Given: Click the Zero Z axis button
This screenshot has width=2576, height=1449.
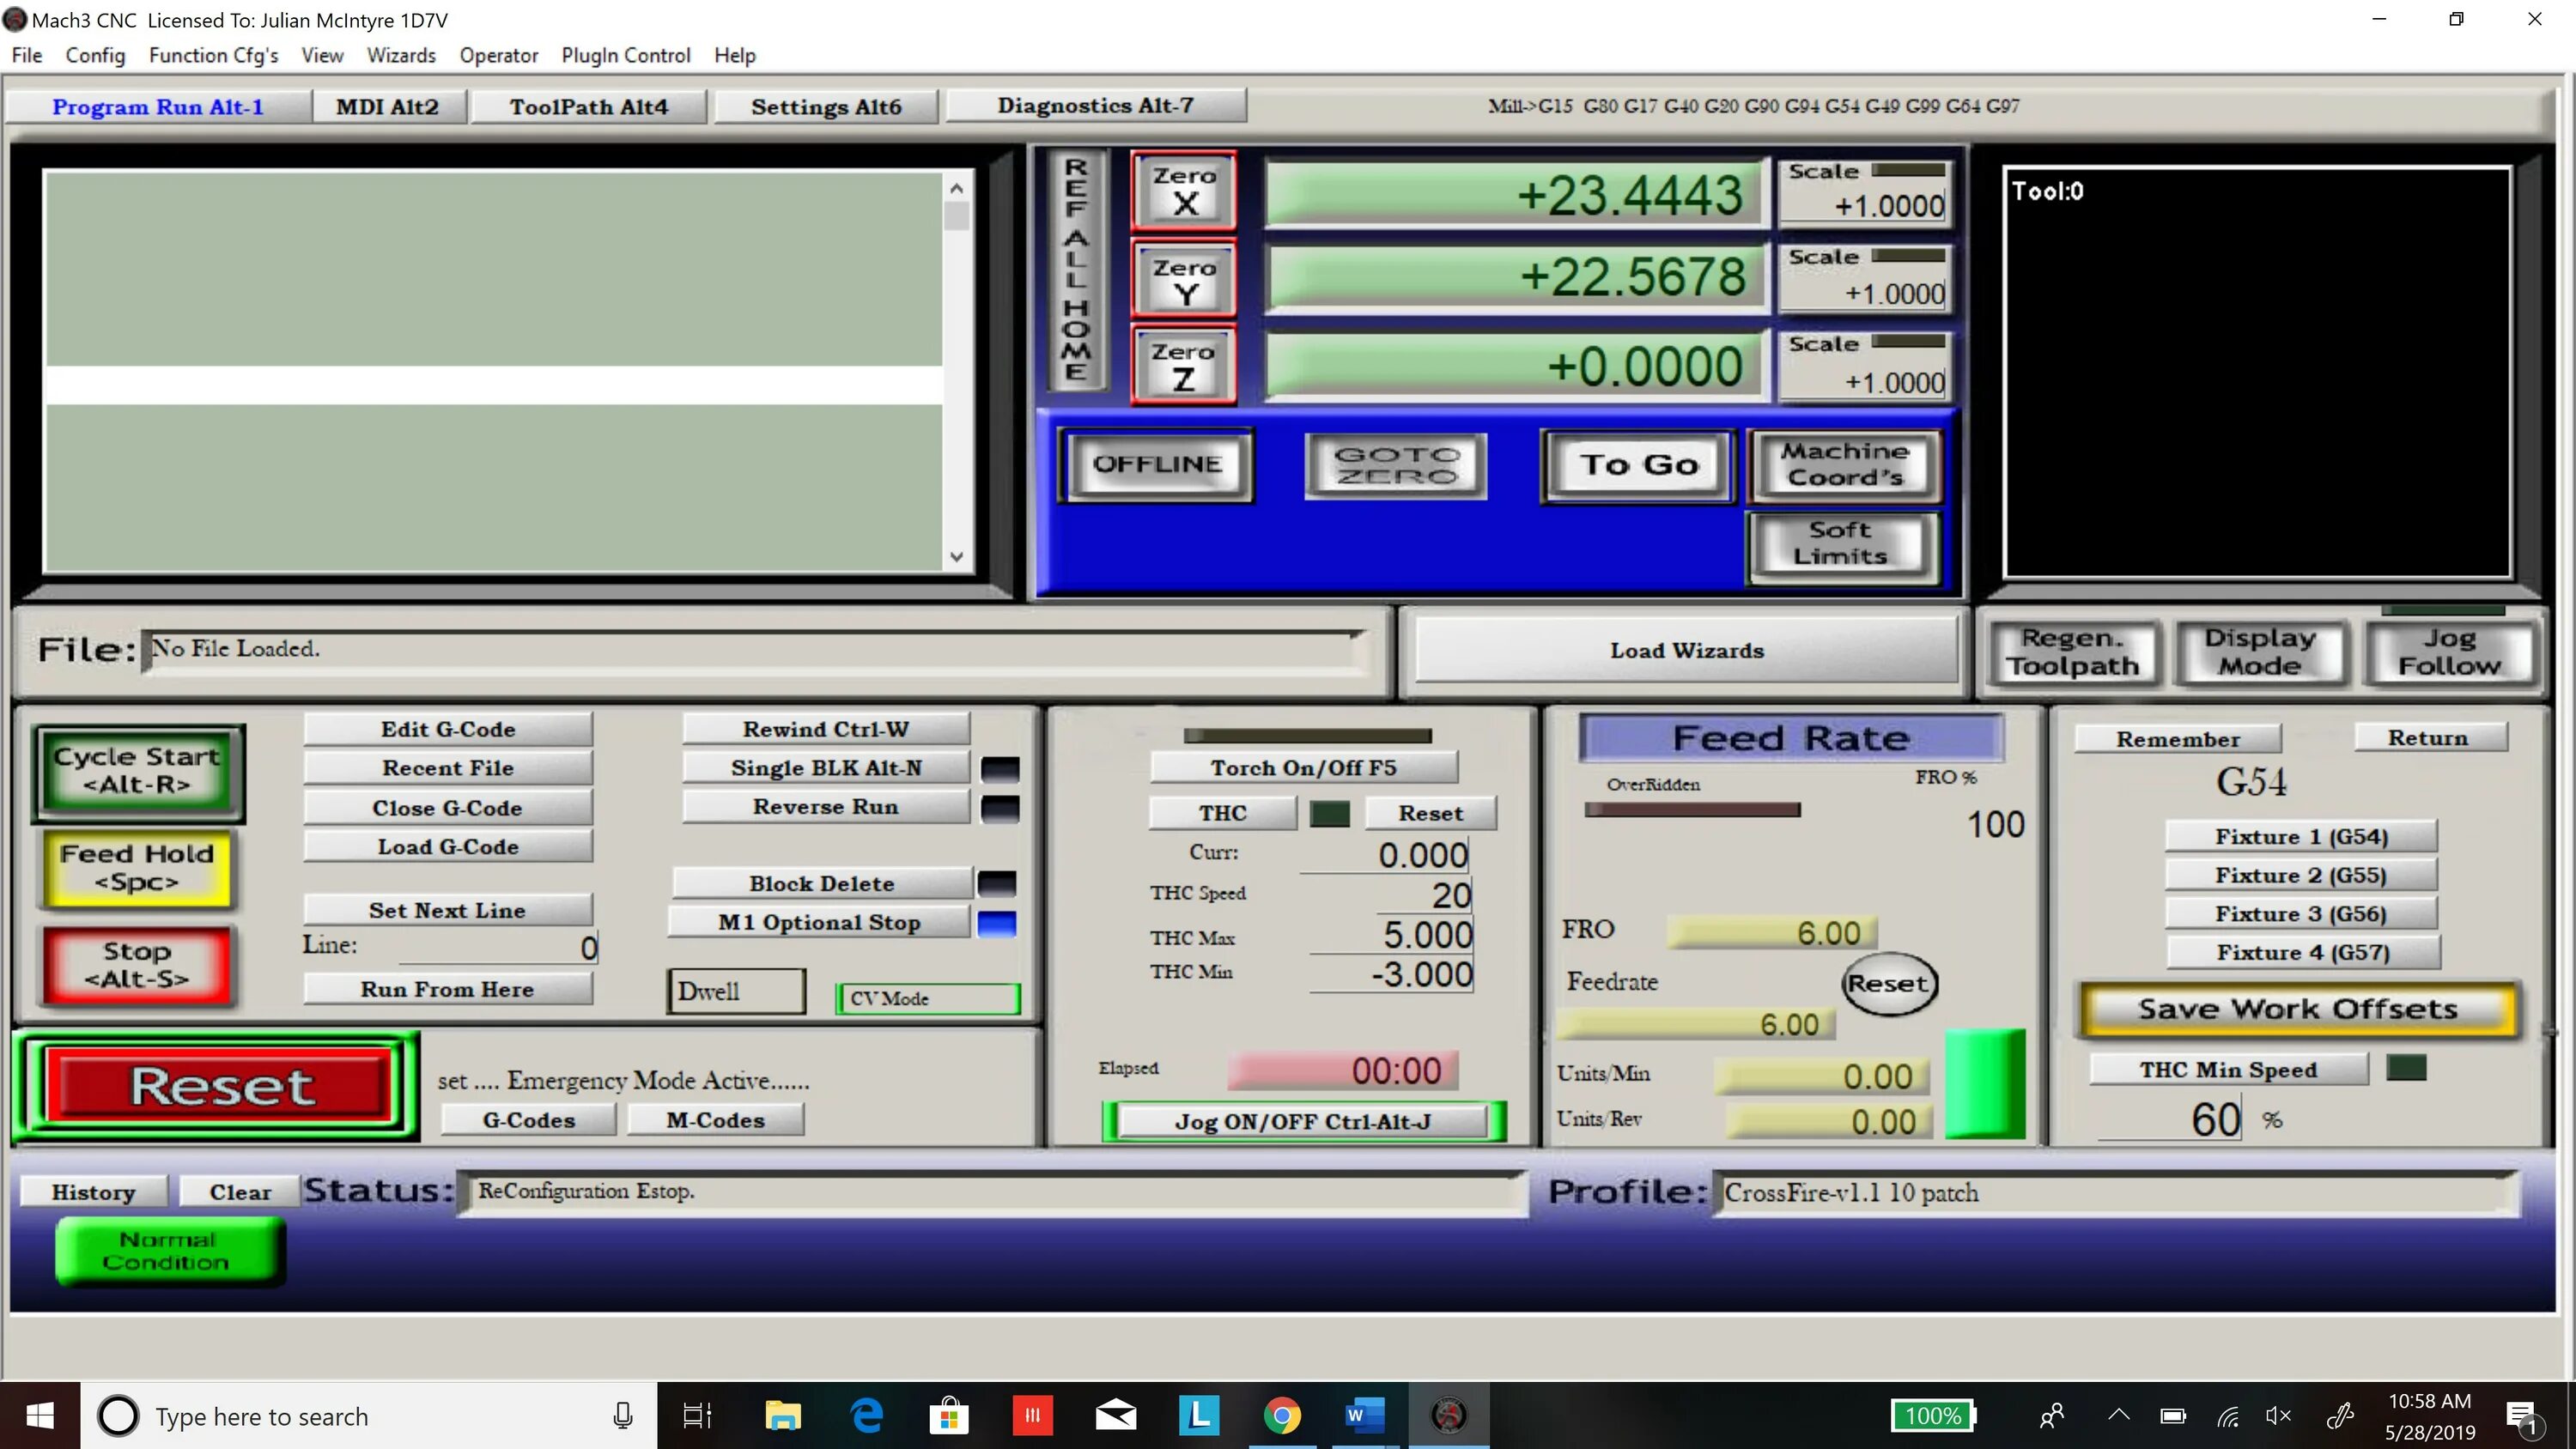Looking at the screenshot, I should pos(1182,365).
